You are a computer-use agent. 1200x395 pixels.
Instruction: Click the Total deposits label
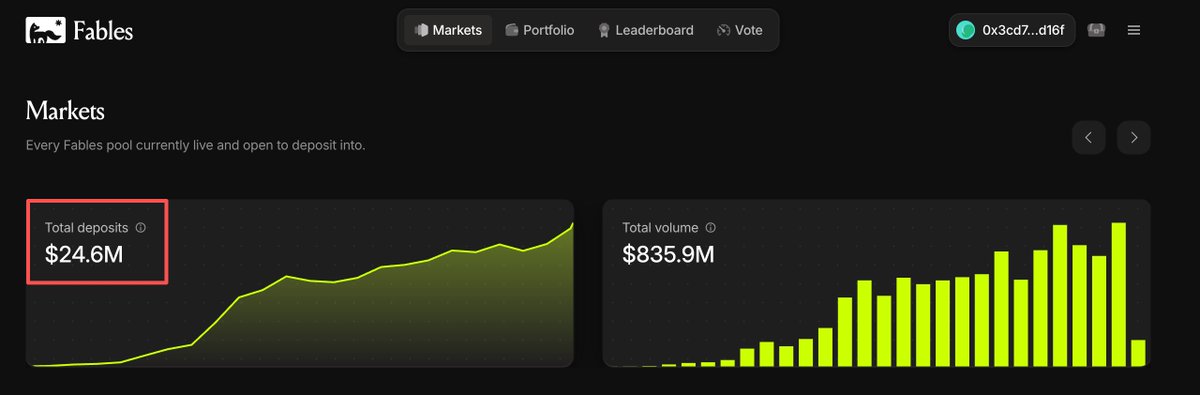(x=86, y=228)
